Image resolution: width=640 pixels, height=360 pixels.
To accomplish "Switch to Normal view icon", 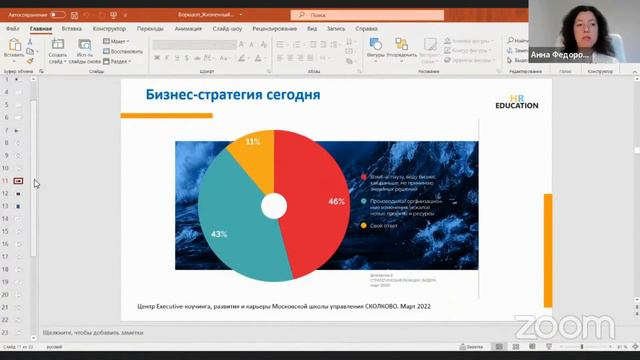I will click(499, 347).
